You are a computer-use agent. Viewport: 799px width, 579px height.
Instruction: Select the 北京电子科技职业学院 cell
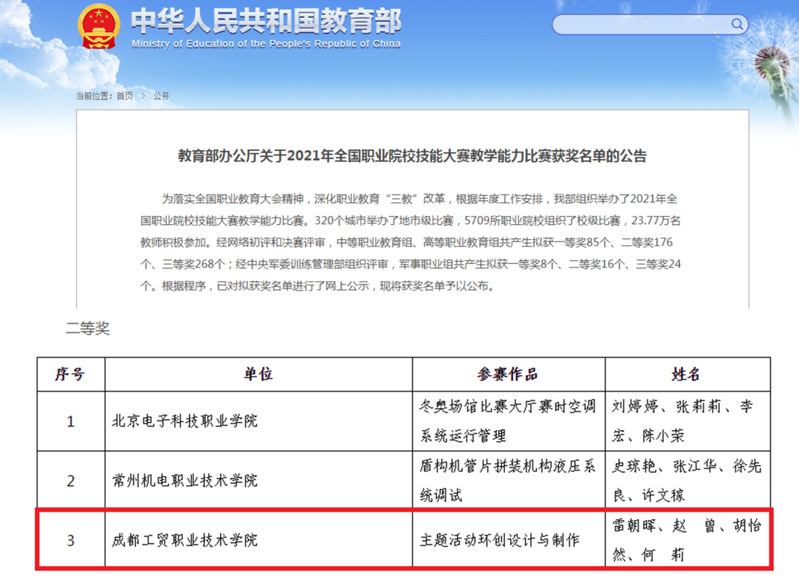(258, 421)
